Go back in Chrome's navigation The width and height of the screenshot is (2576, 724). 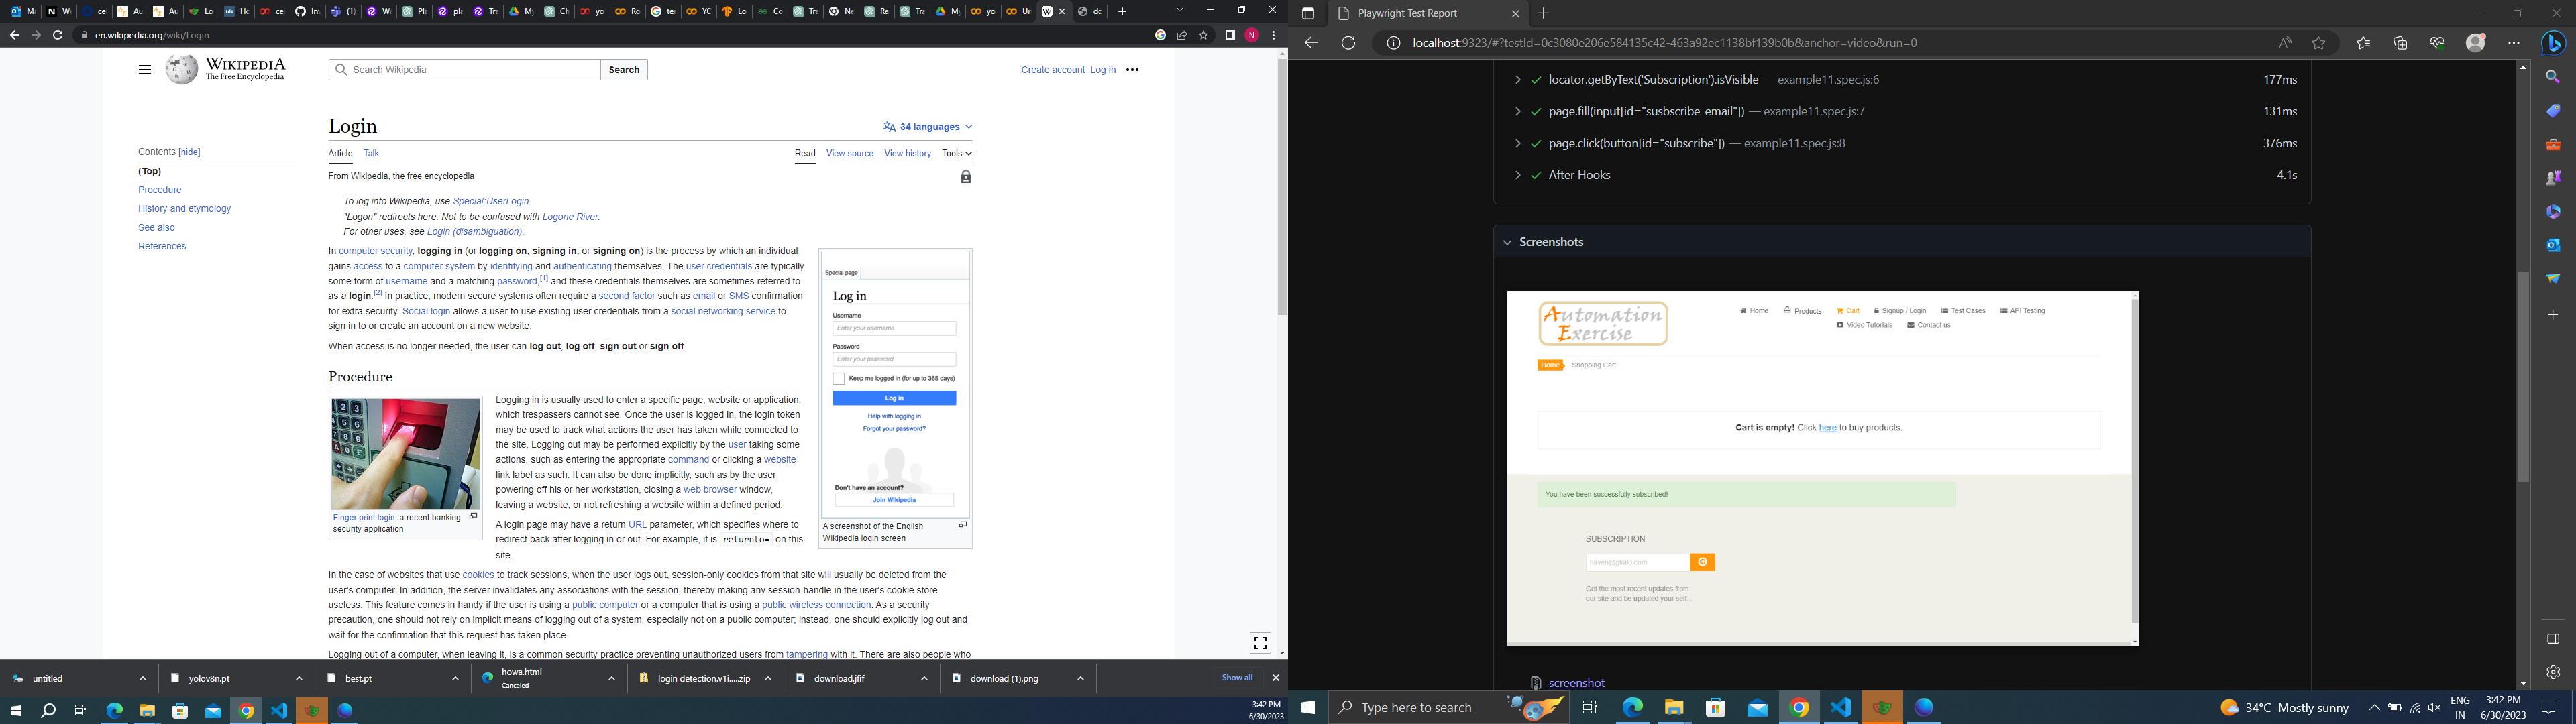pos(14,35)
